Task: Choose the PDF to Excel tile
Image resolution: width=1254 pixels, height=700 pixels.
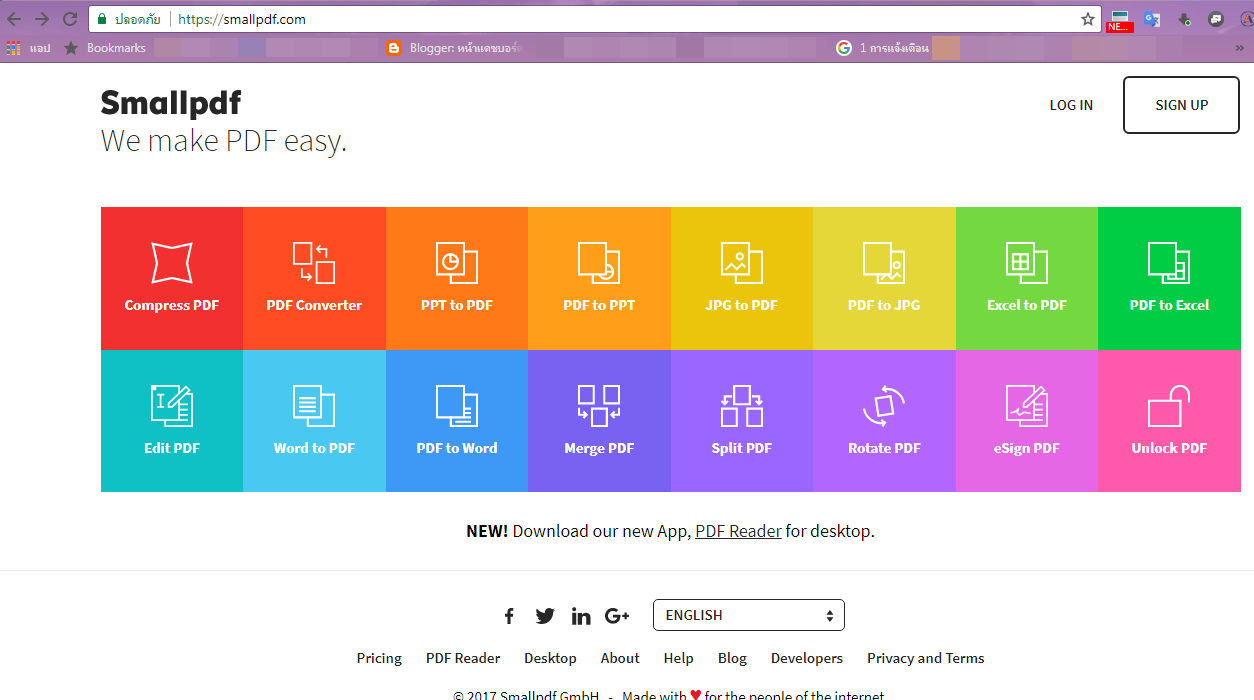Action: 1169,278
